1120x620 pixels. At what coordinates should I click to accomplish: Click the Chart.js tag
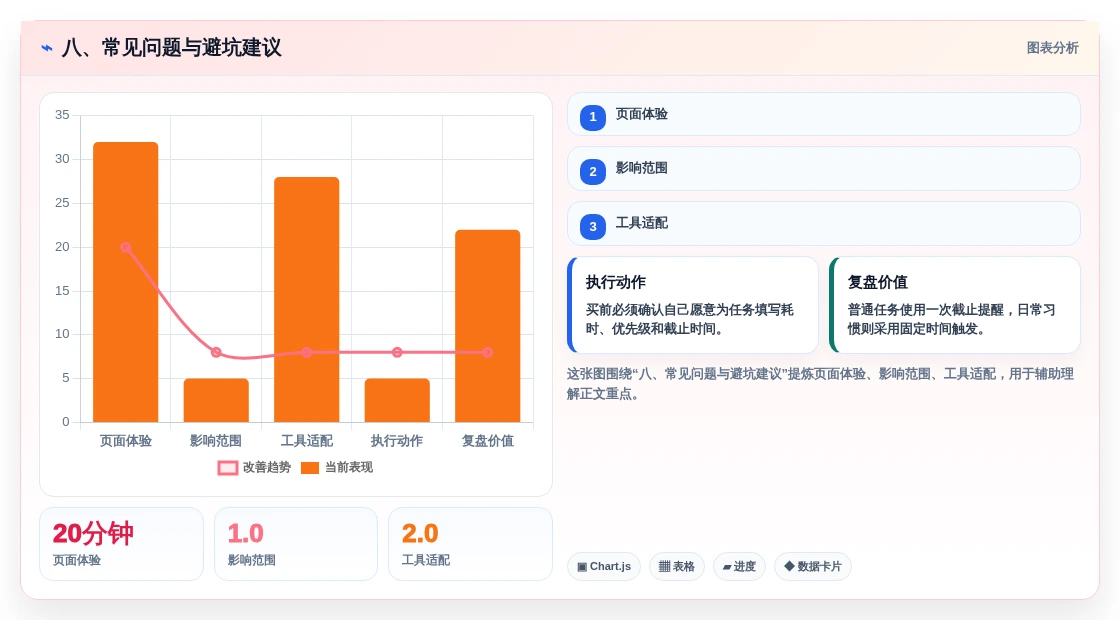tap(604, 566)
